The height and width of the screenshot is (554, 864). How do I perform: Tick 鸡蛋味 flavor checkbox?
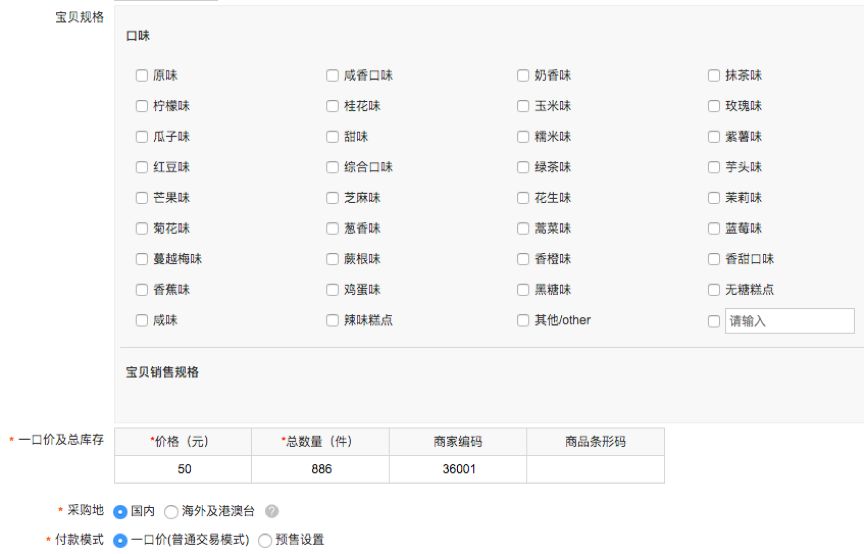pos(332,290)
